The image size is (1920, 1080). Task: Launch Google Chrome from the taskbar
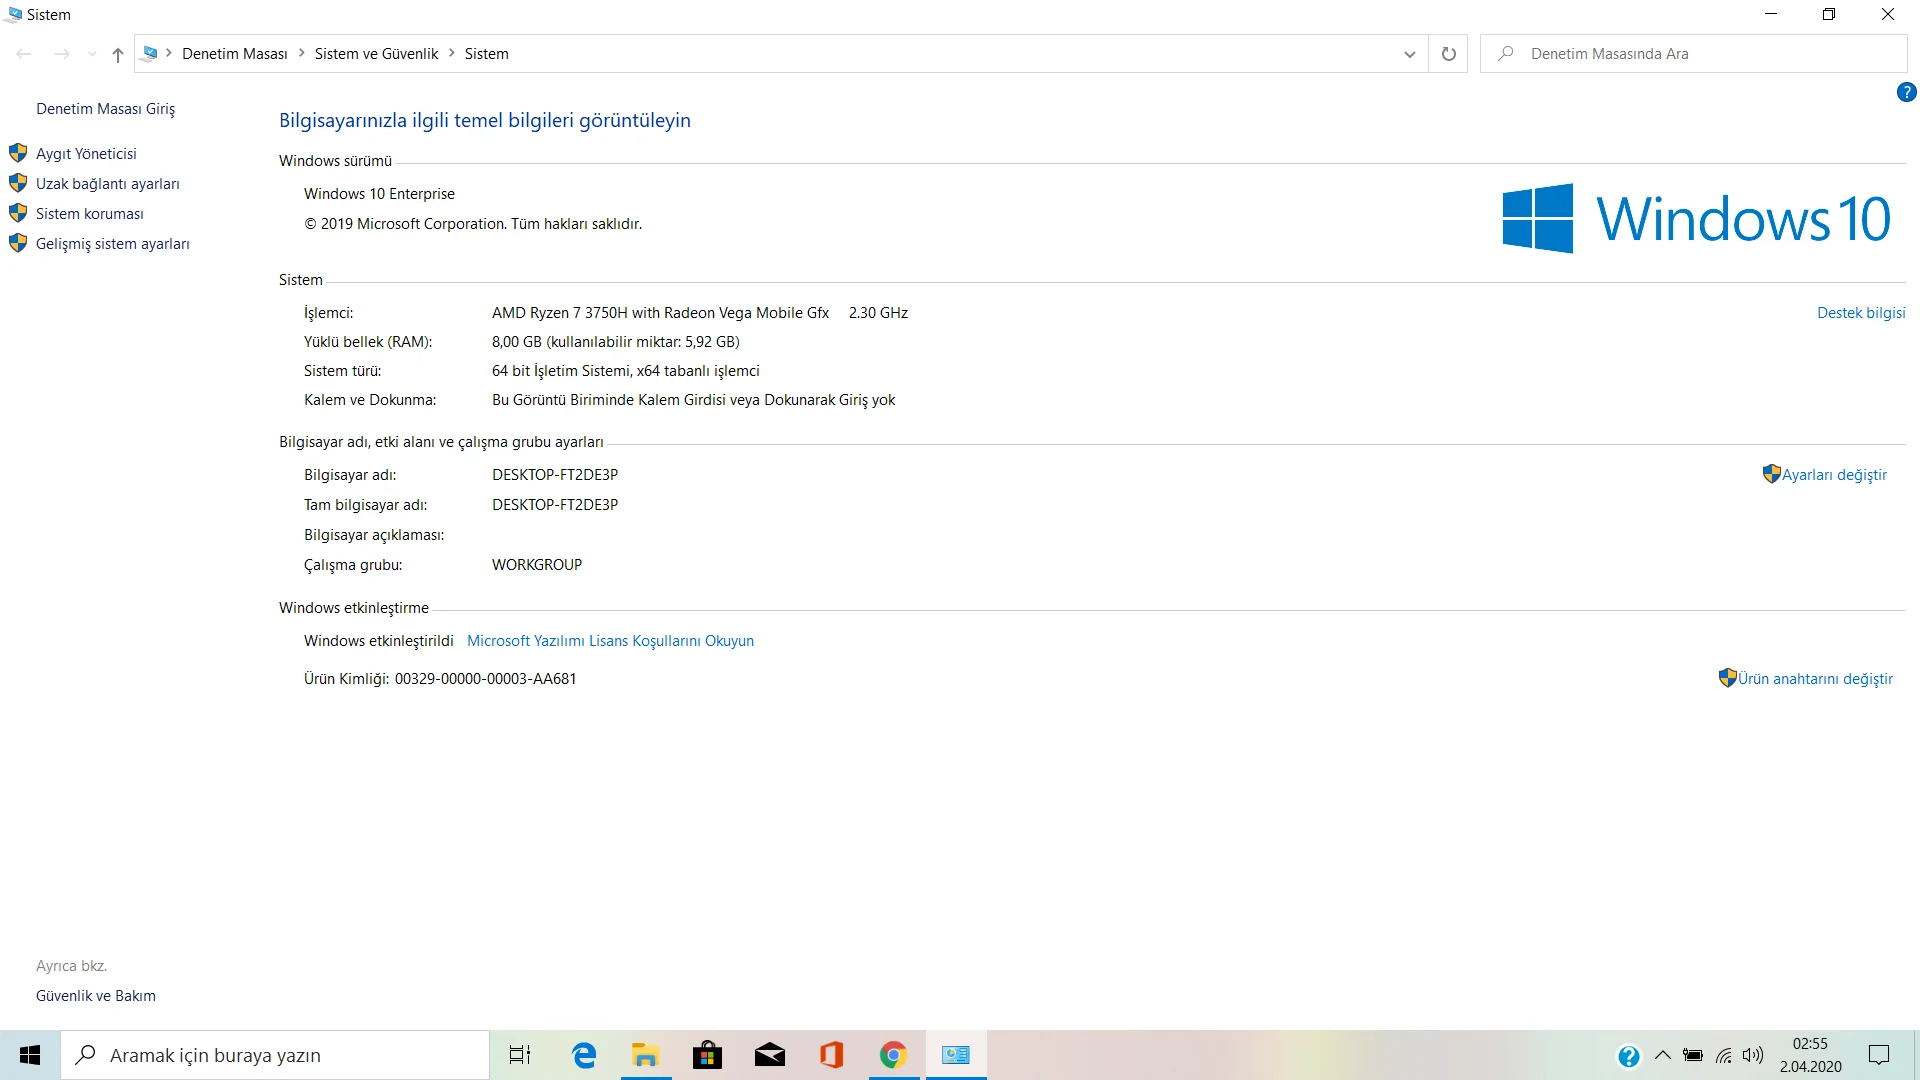point(893,1055)
